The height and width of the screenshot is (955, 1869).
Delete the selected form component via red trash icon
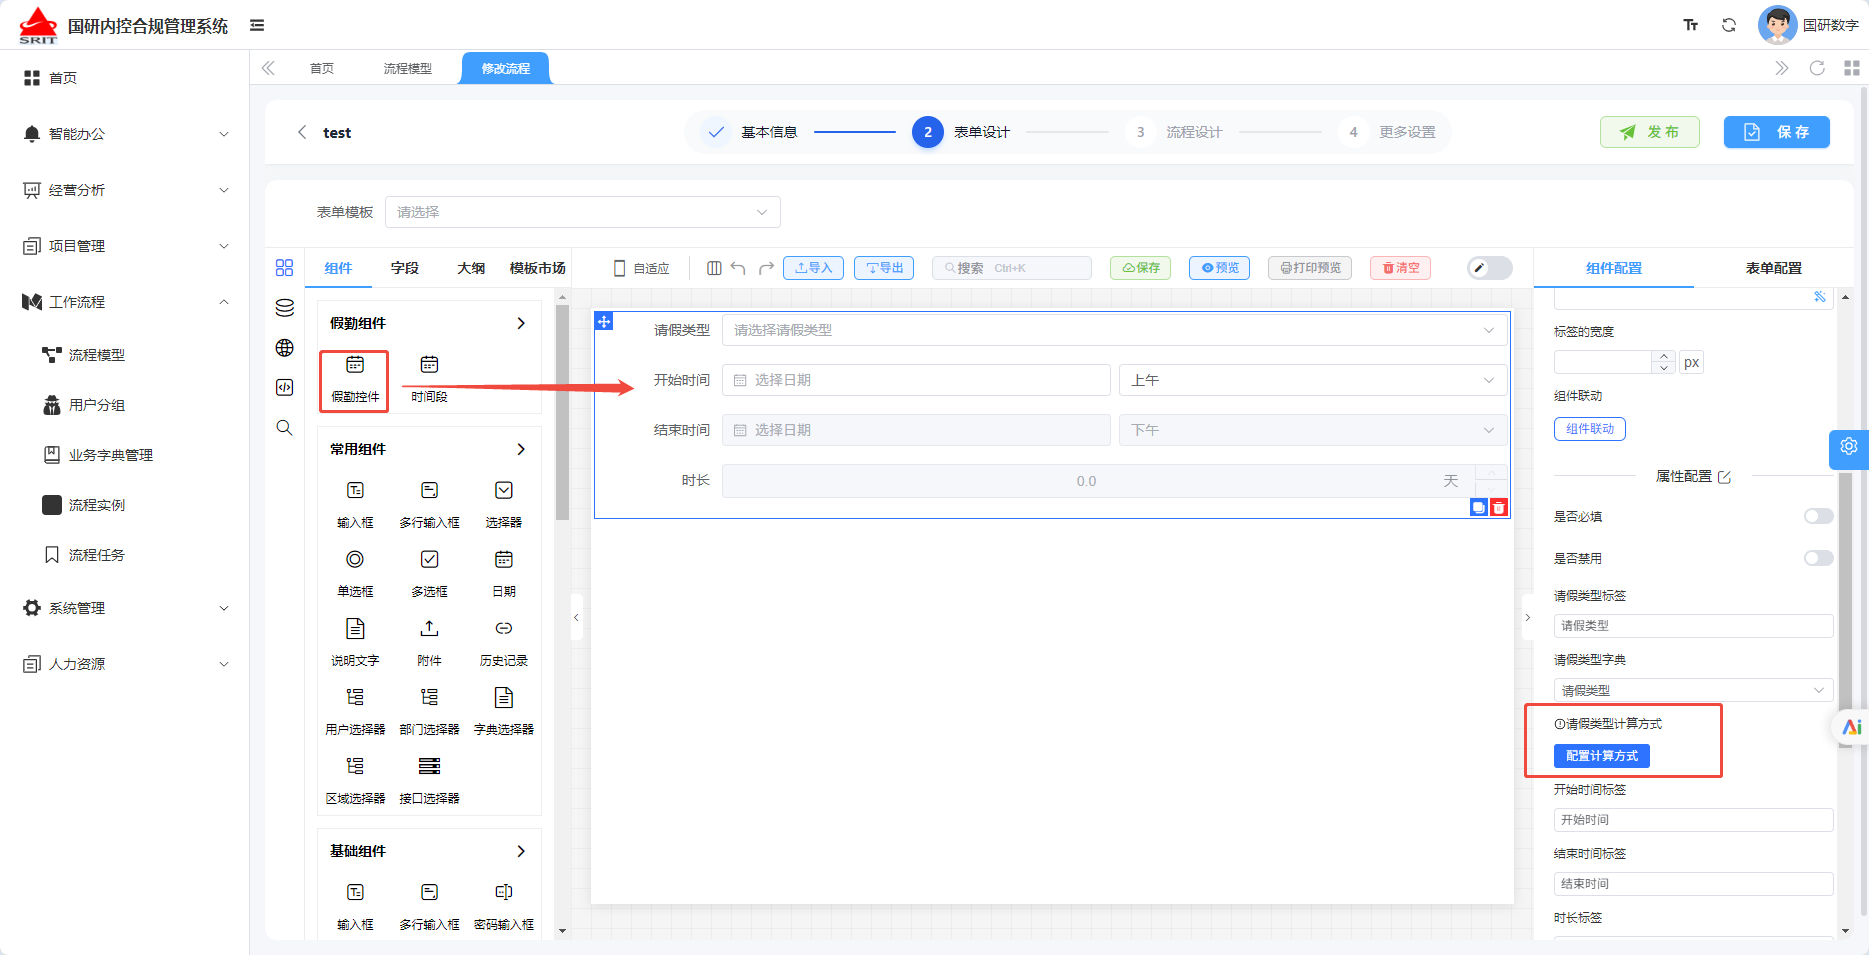(1499, 507)
